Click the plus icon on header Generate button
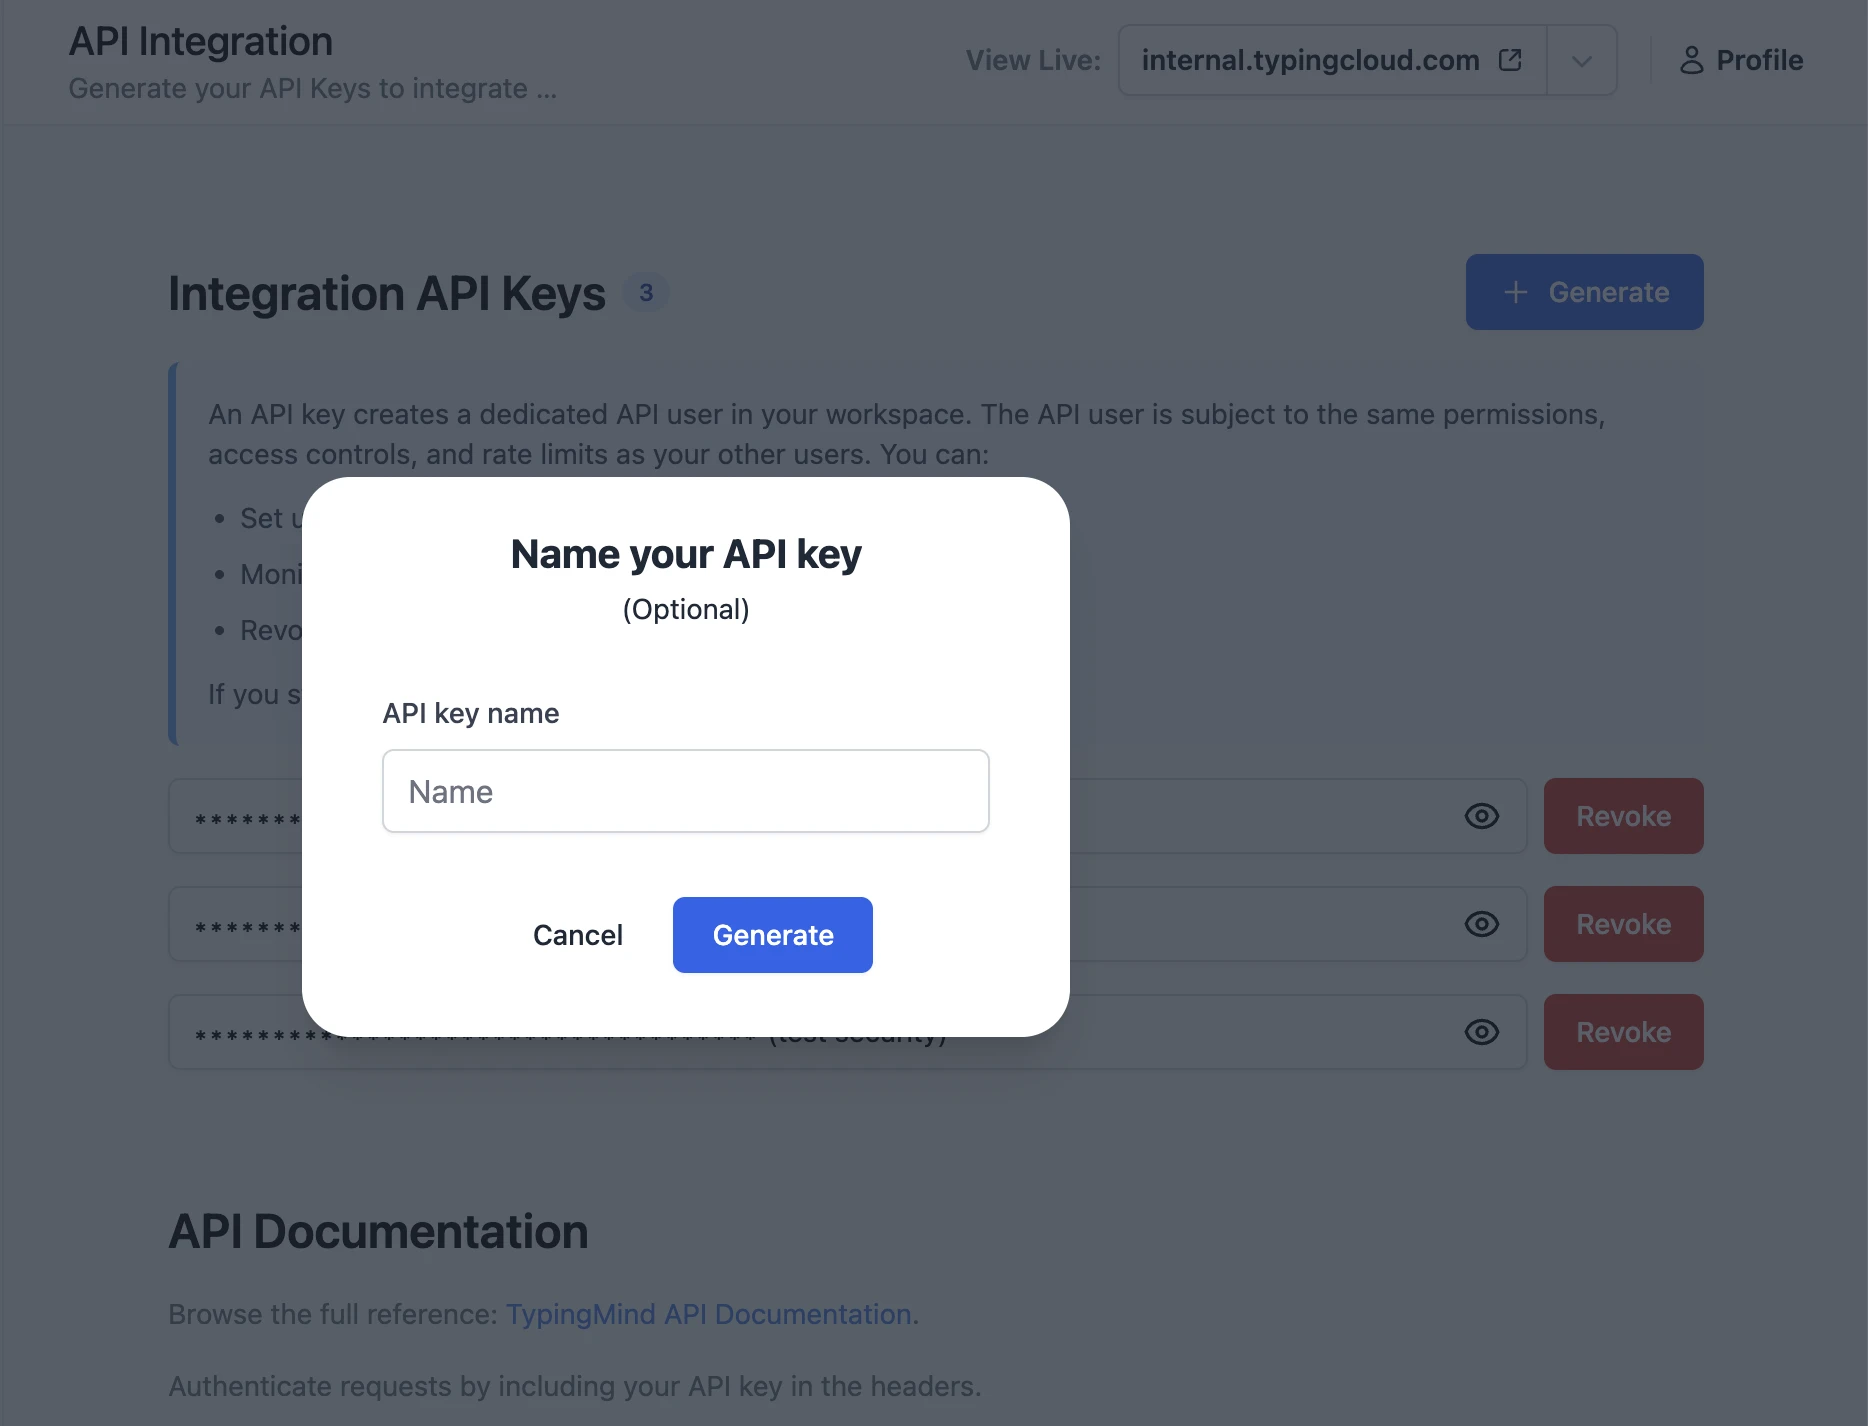This screenshot has height=1426, width=1868. [1516, 292]
